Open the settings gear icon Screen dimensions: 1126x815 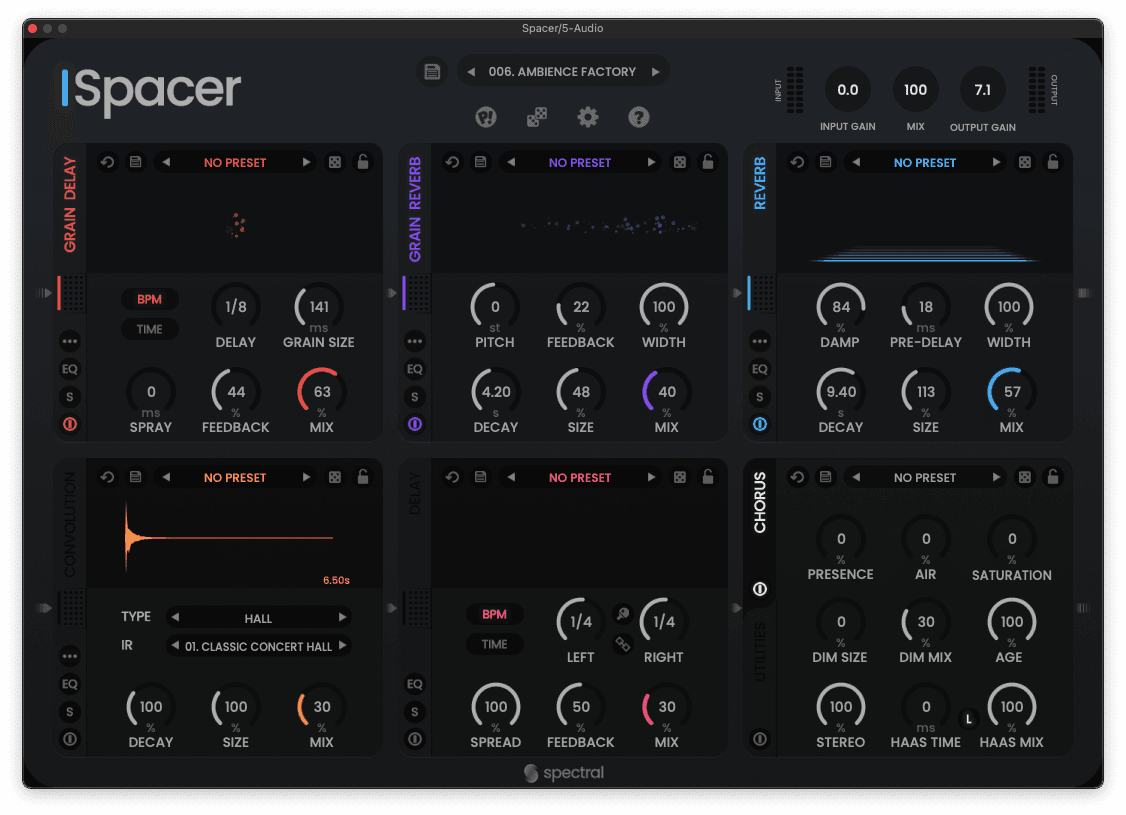(x=588, y=117)
